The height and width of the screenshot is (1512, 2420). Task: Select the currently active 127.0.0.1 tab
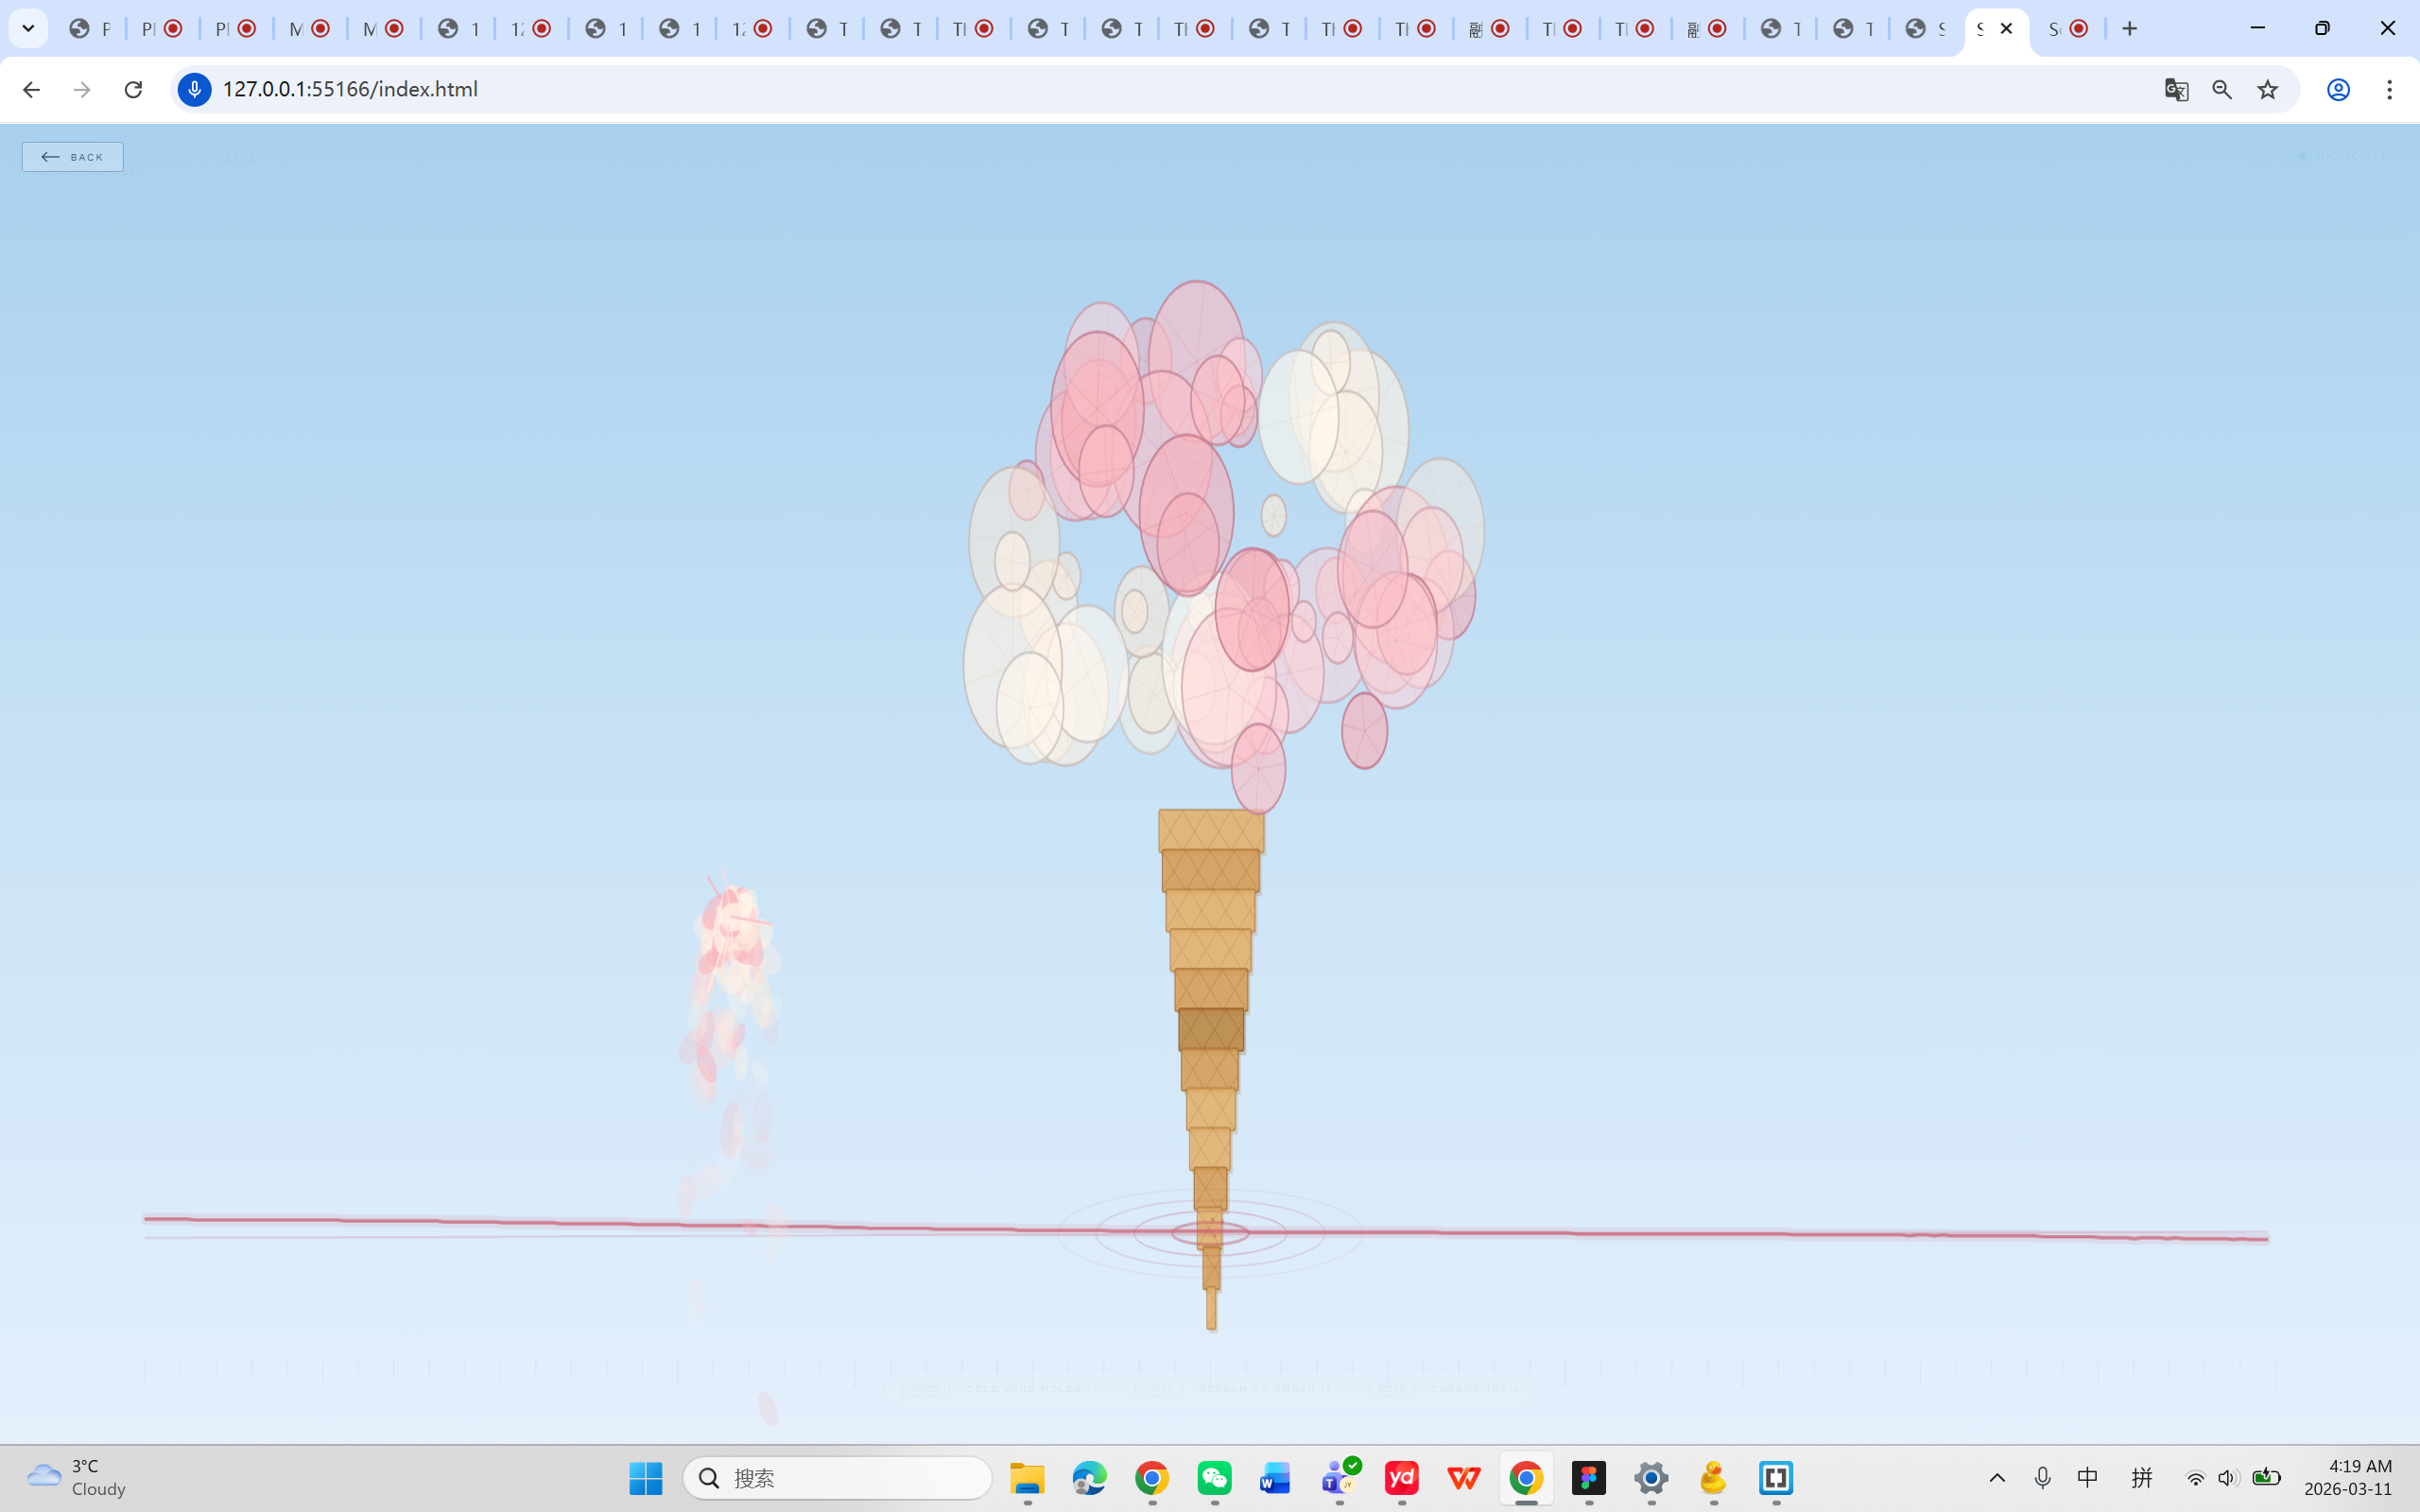click(x=1985, y=28)
